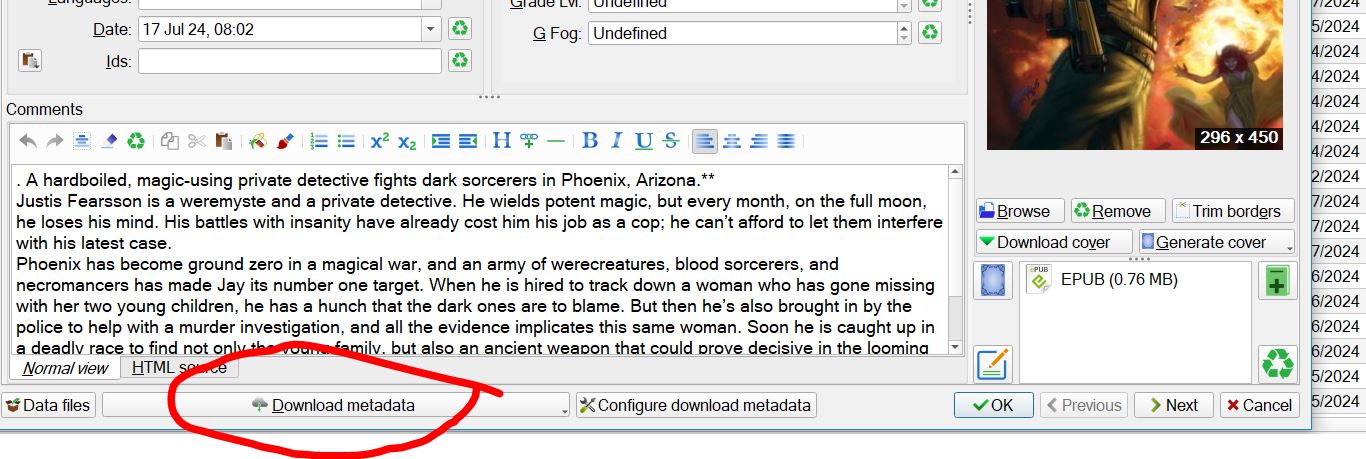Pick text foreground color brush
1366x459 pixels.
[x=285, y=141]
